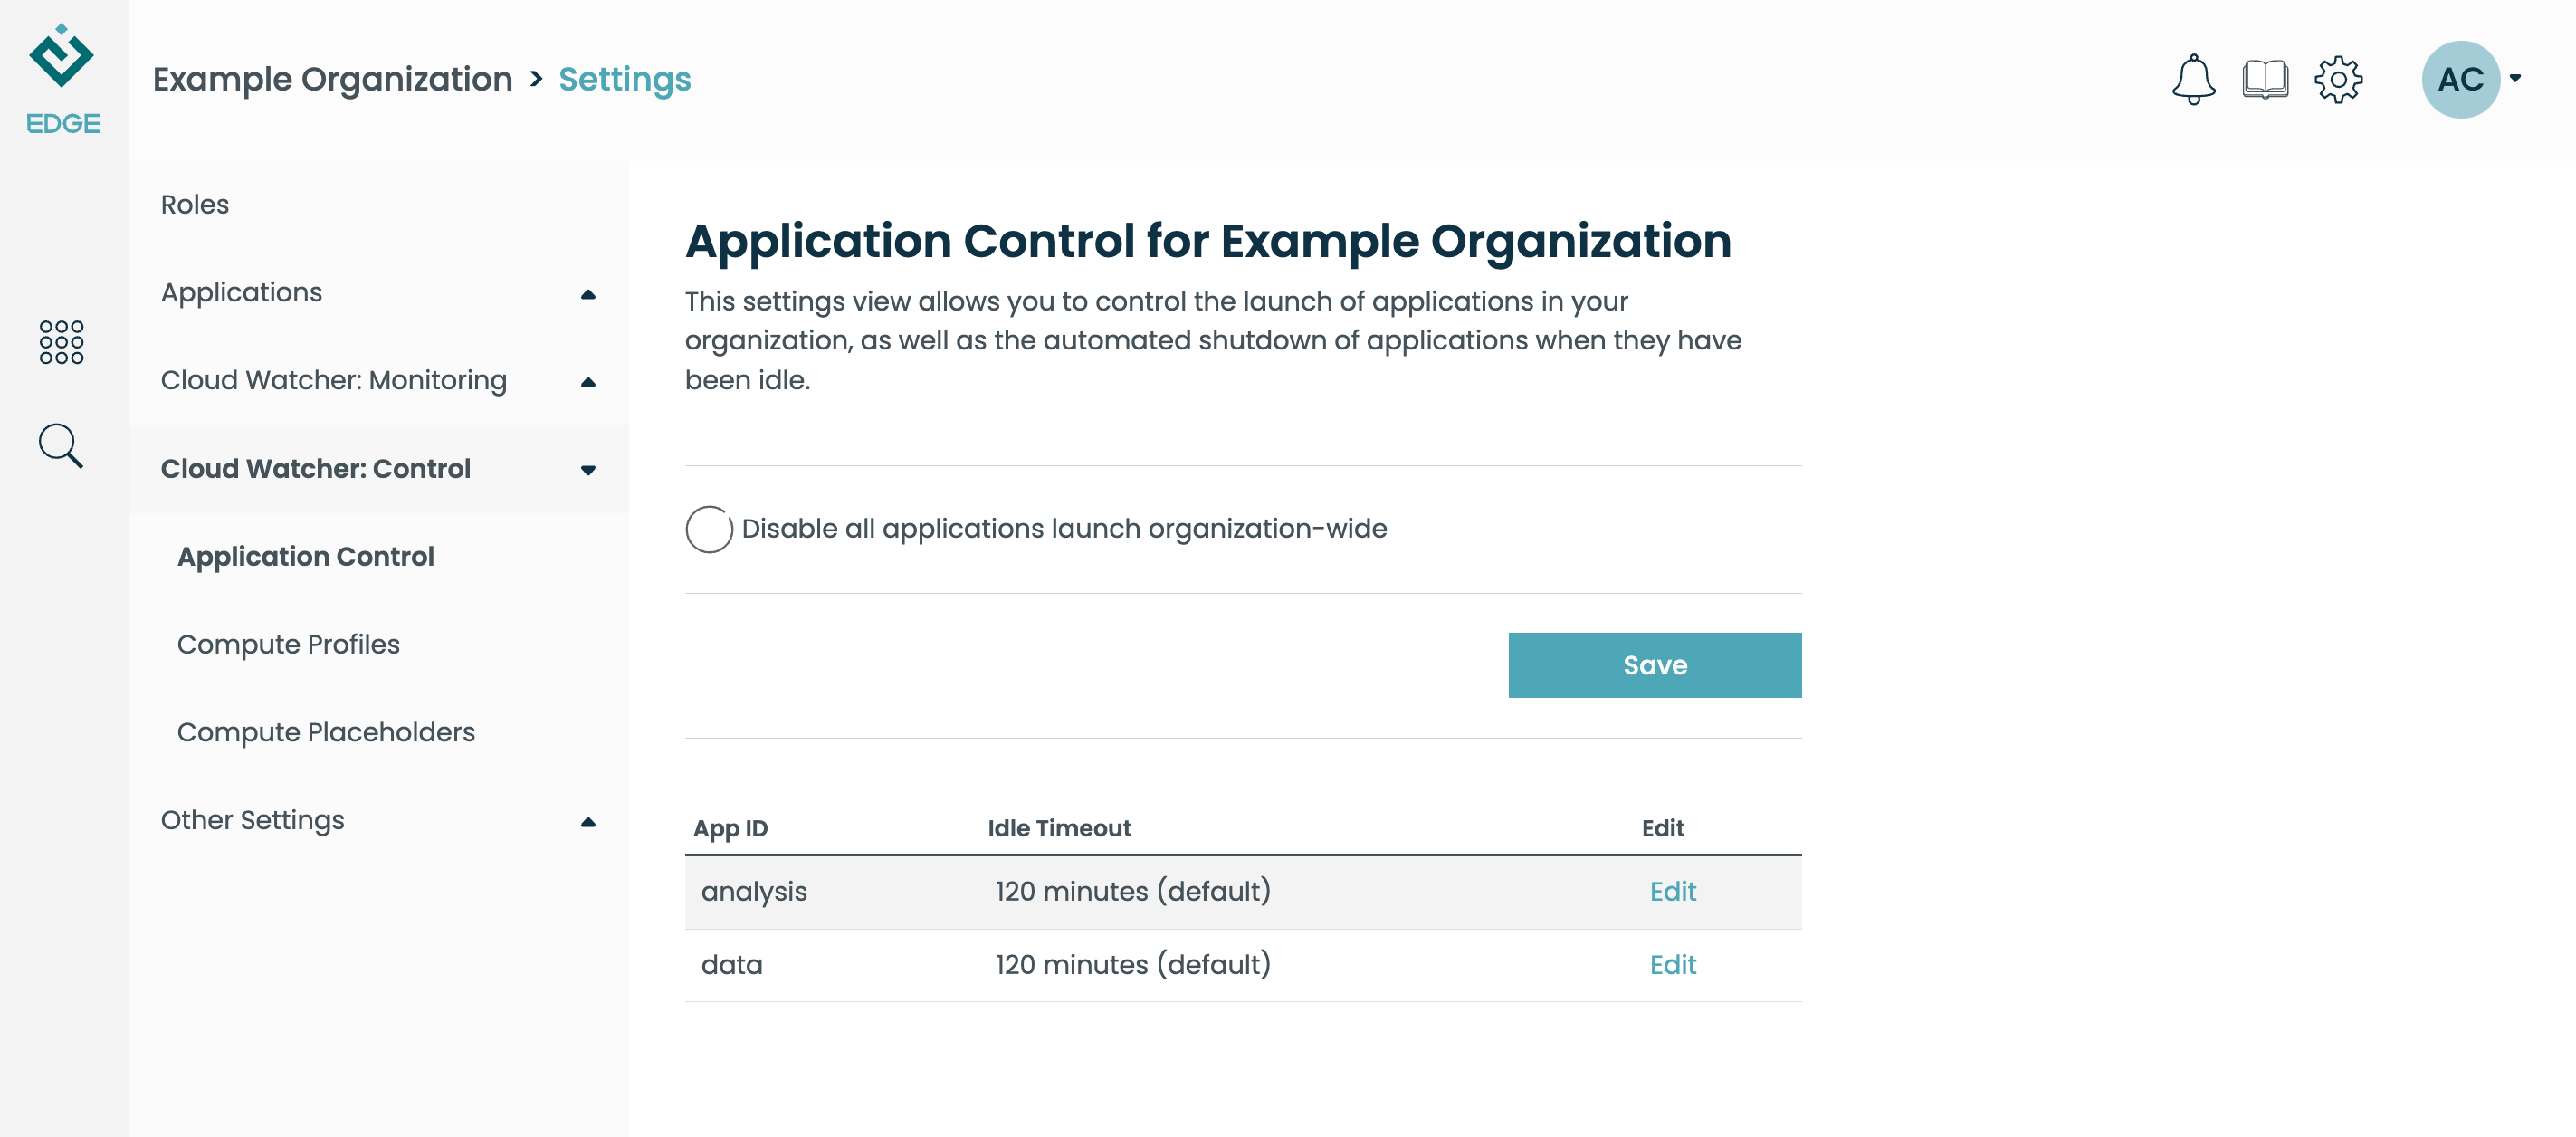This screenshot has height=1137, width=2576.
Task: Open Compute Profiles submenu item
Action: pyautogui.click(x=288, y=644)
